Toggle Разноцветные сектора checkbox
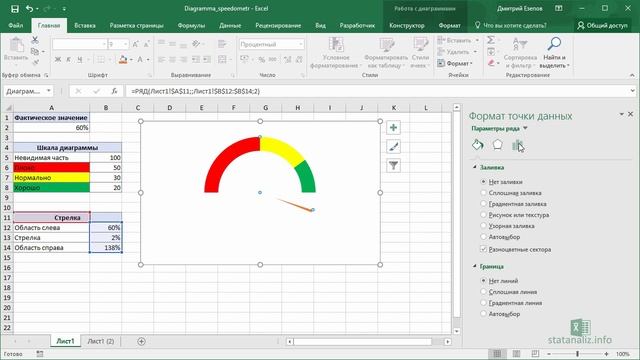This screenshot has width=640, height=360. pos(483,249)
